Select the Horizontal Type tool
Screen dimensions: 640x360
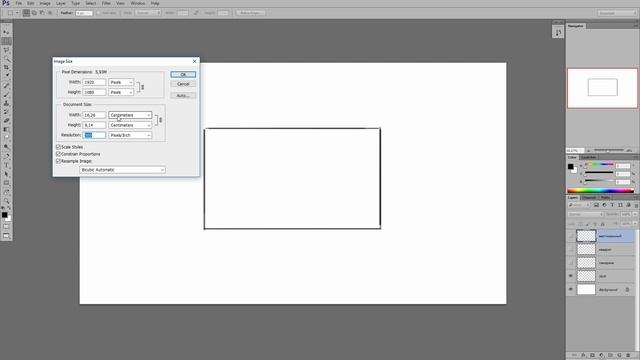(6, 165)
